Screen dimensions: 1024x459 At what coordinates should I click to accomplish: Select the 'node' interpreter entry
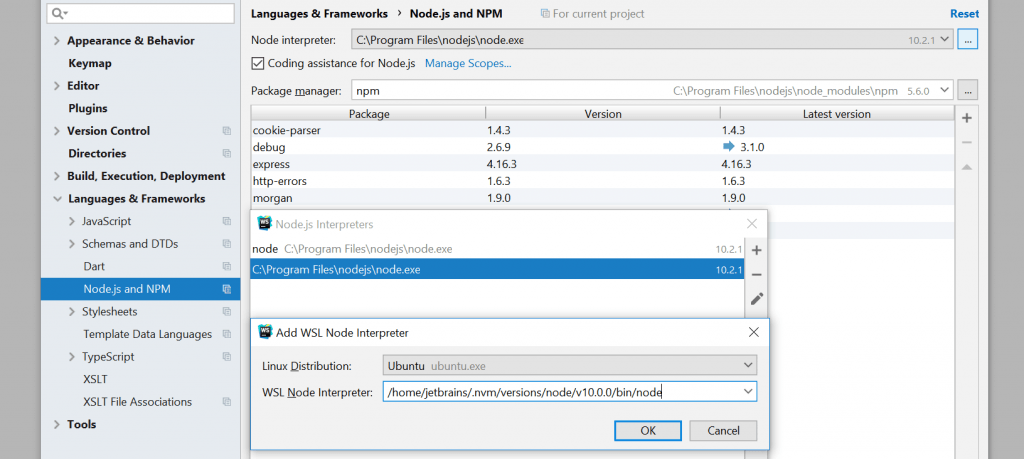point(497,249)
